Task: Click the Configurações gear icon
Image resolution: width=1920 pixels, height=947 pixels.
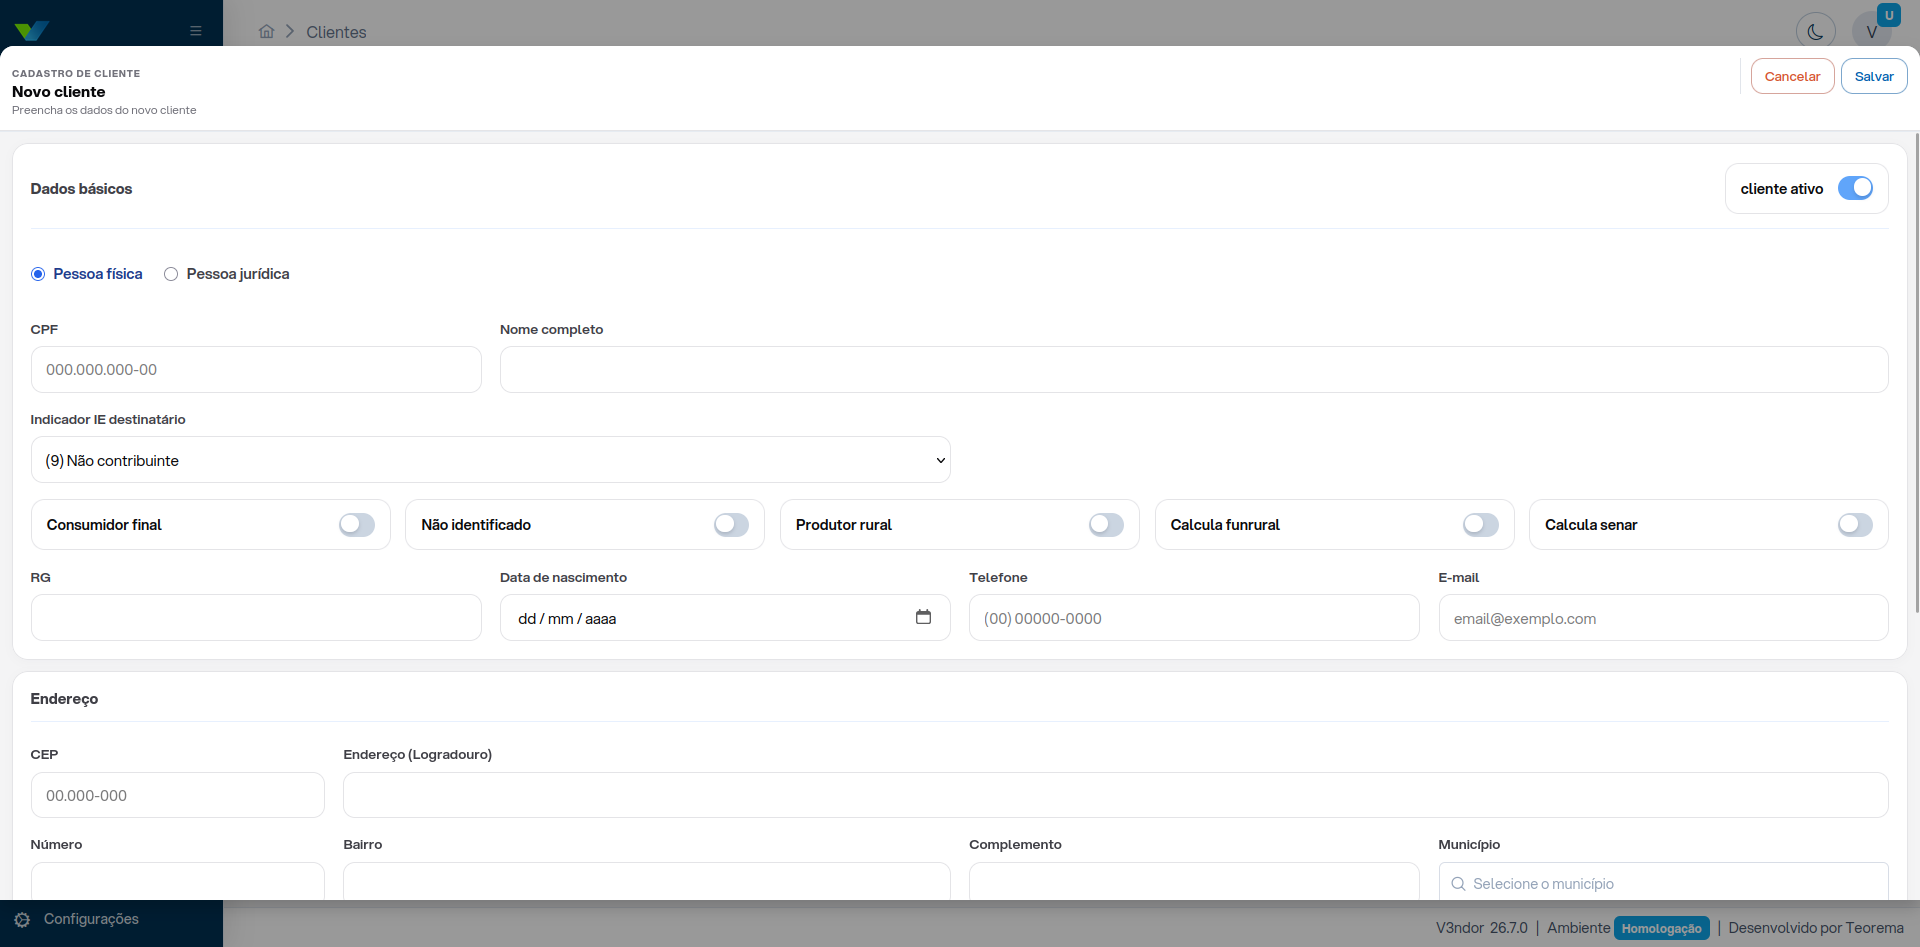Action: (22, 919)
